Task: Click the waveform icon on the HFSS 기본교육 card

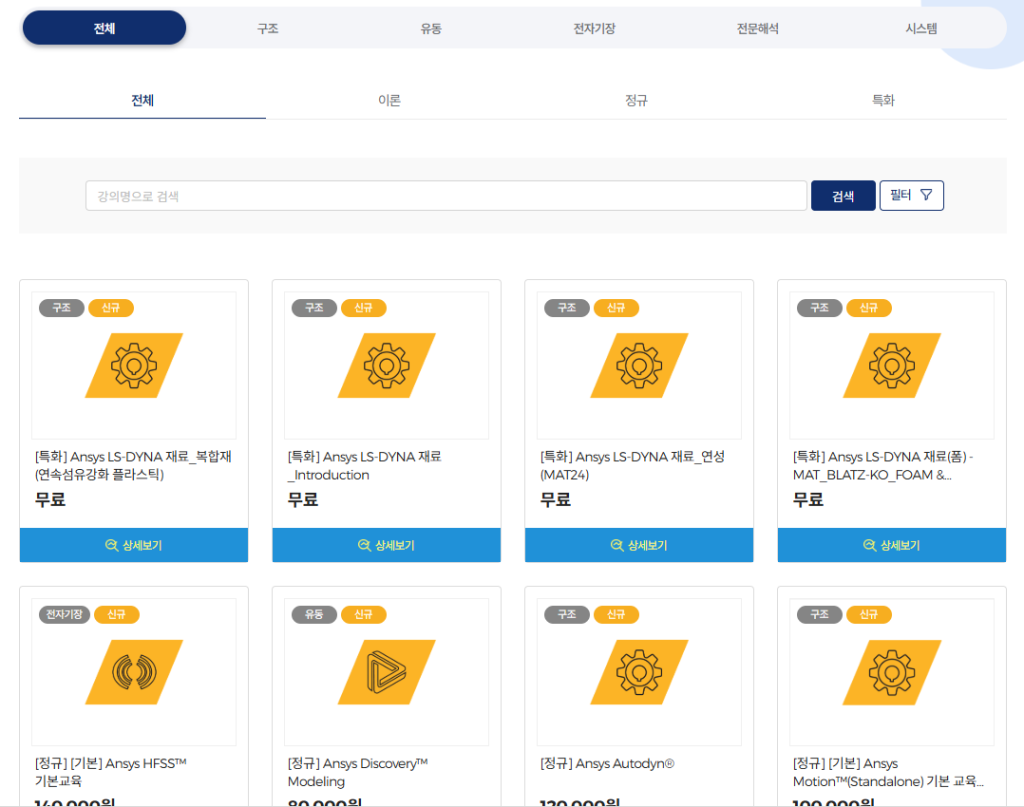Action: coord(134,671)
